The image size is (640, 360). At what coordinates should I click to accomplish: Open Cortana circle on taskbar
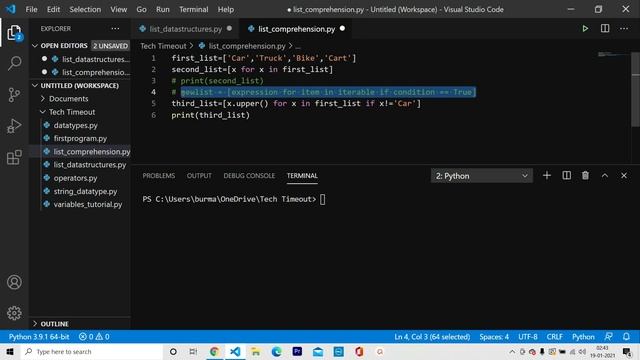(173, 351)
